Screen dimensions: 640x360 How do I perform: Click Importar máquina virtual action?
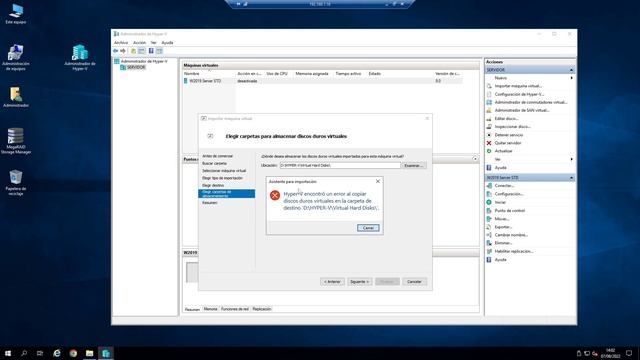coord(518,86)
